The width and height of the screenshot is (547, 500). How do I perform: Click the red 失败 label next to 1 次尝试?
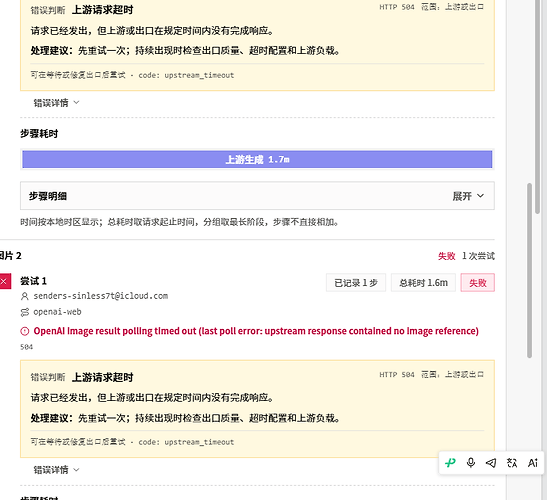447,256
